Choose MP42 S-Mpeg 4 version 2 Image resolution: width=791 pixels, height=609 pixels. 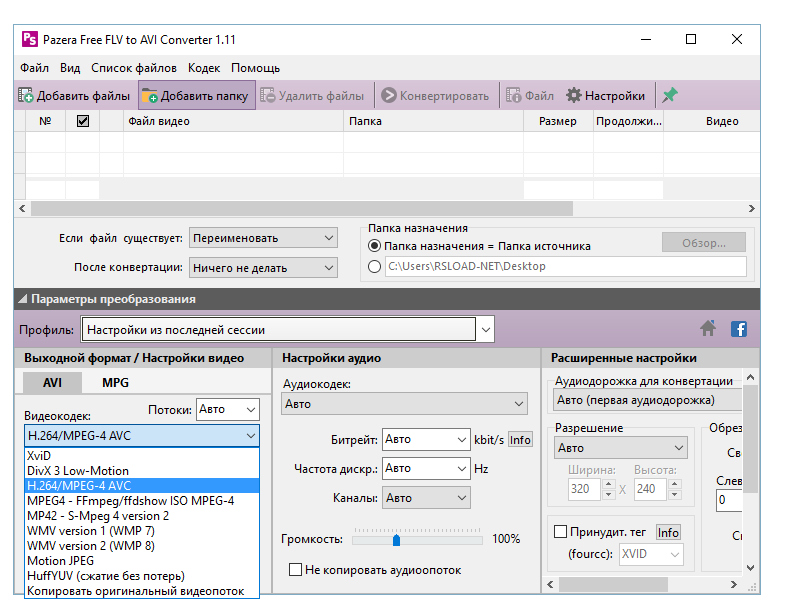click(142, 516)
